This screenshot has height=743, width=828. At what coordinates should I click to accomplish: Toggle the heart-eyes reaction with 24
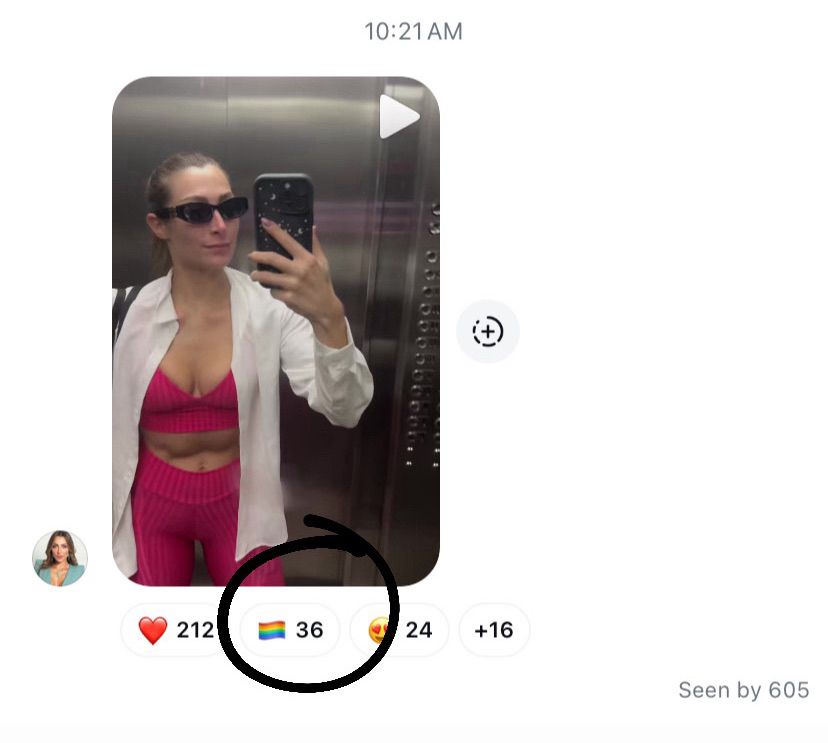[399, 630]
